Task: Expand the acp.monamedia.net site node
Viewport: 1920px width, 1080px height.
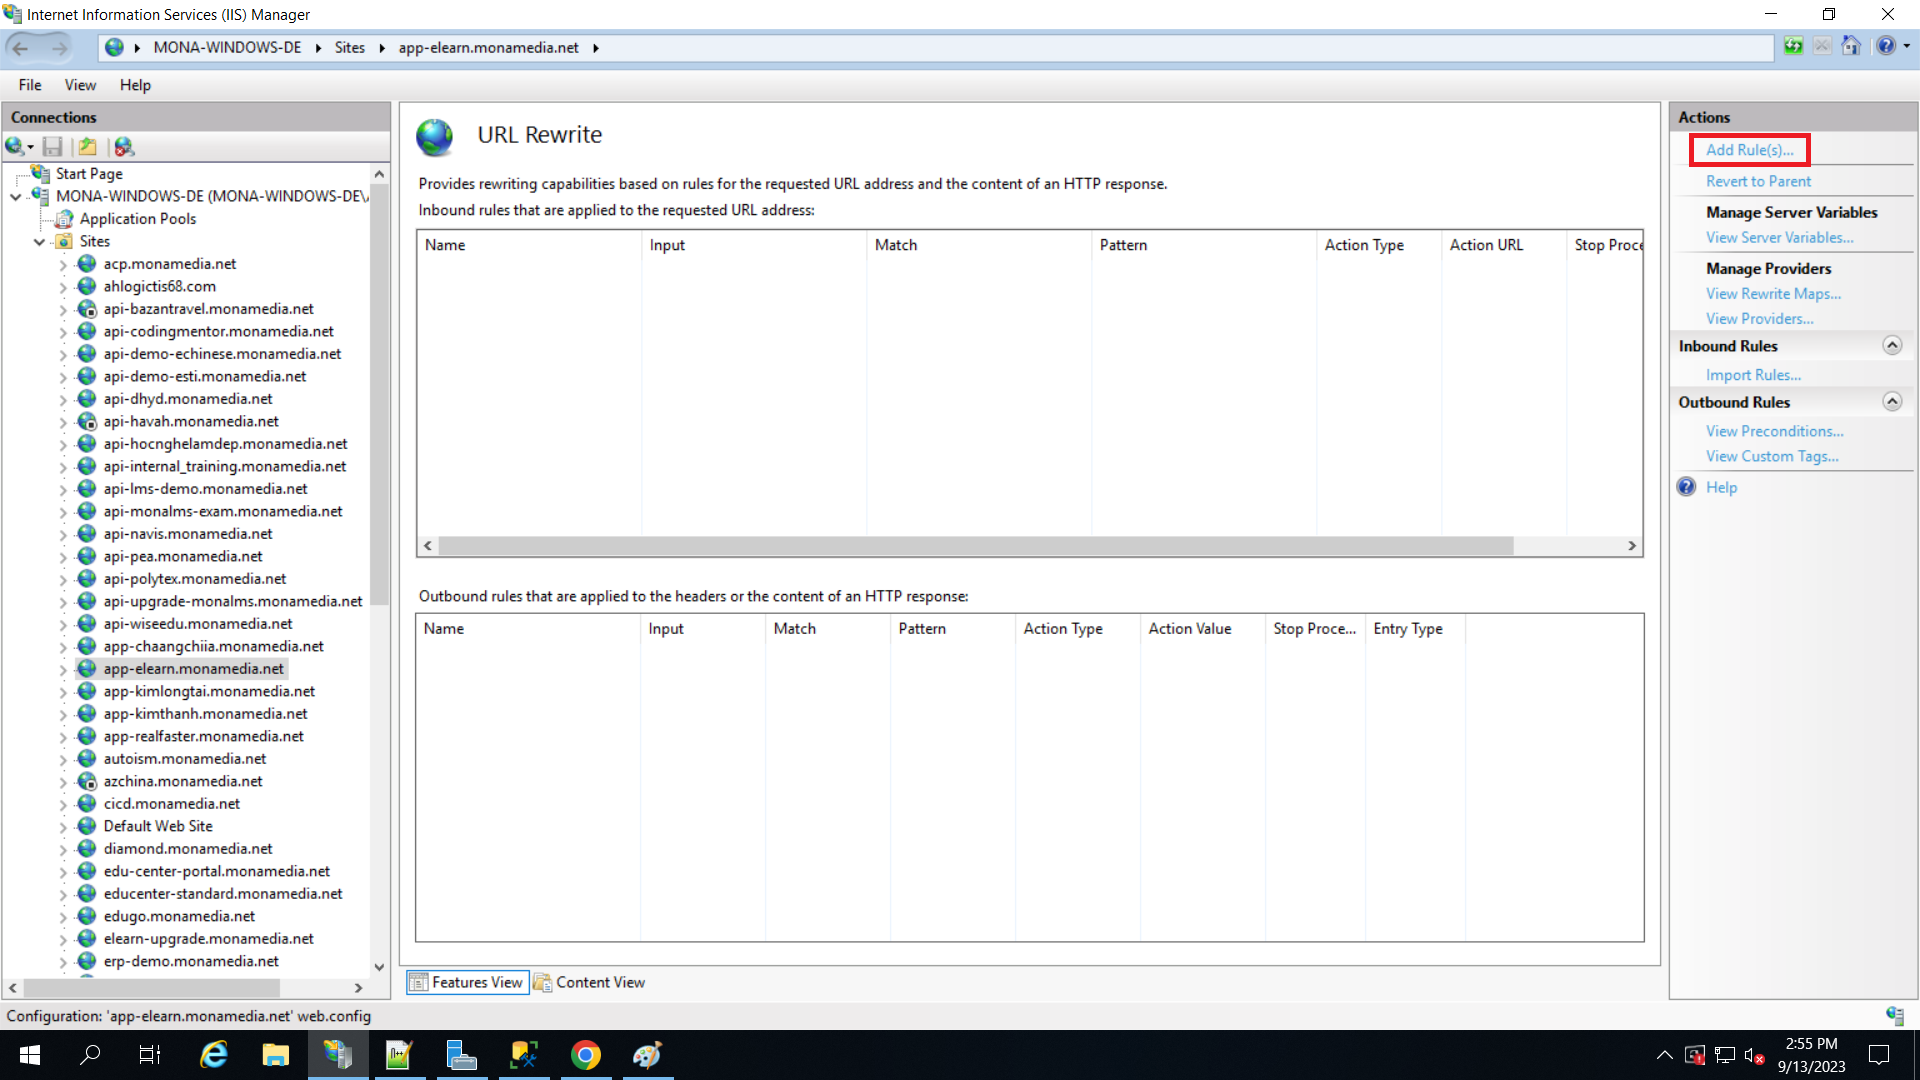Action: click(x=63, y=265)
